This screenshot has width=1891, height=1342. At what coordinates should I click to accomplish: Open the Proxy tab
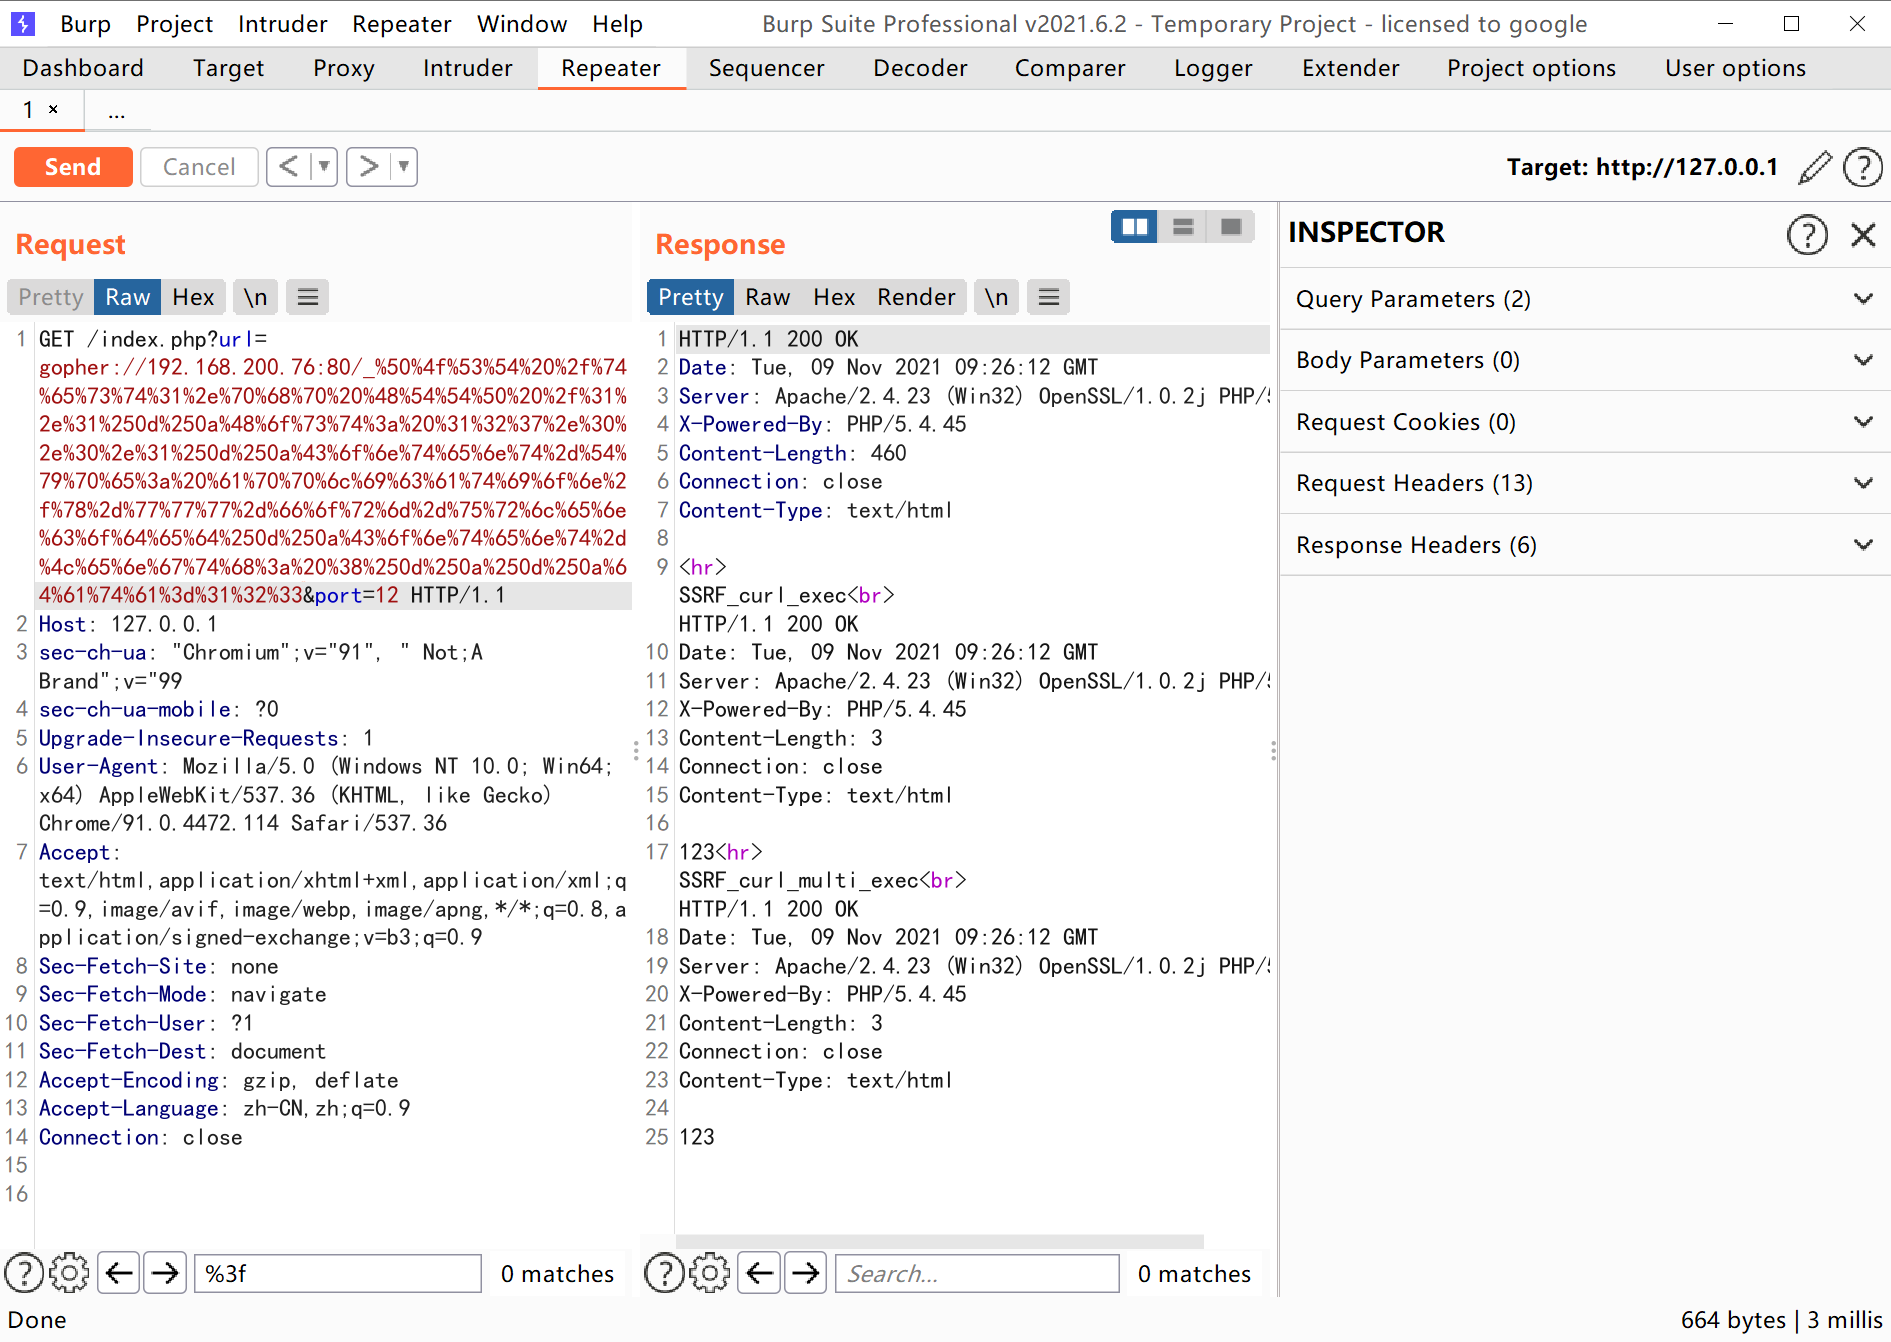coord(344,68)
